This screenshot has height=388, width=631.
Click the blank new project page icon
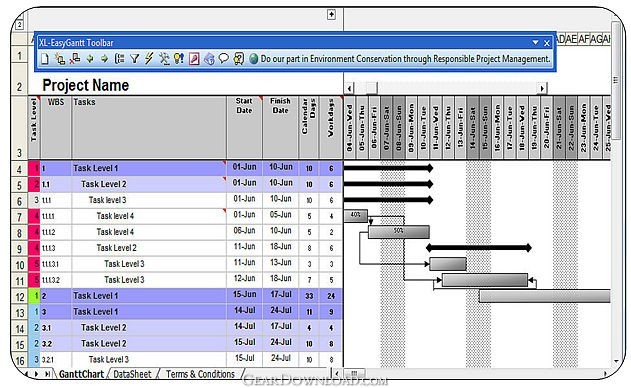(45, 59)
